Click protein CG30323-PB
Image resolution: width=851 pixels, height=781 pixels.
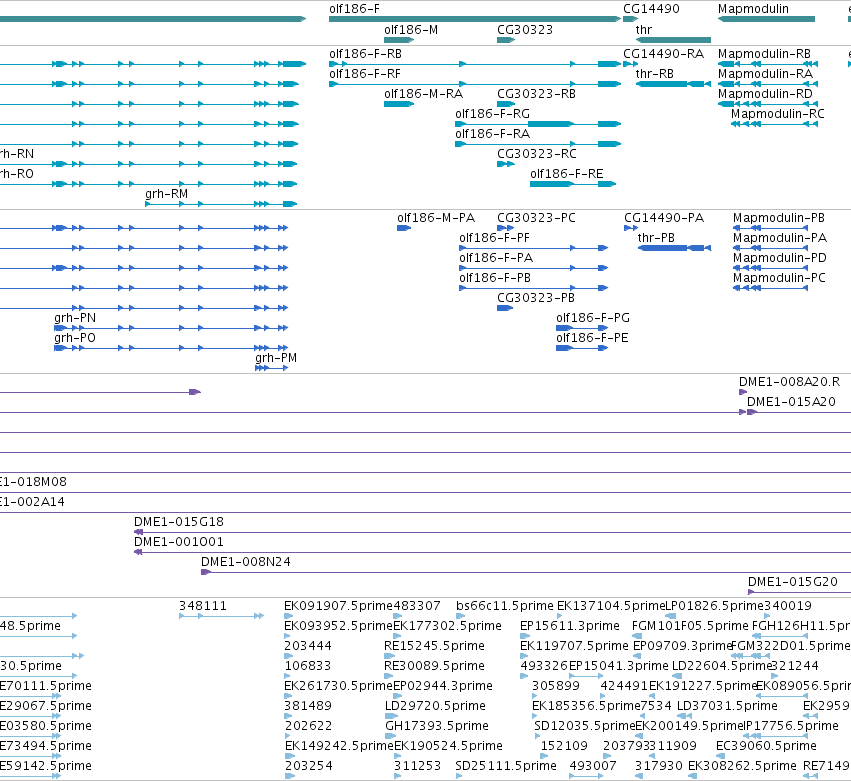click(x=536, y=299)
